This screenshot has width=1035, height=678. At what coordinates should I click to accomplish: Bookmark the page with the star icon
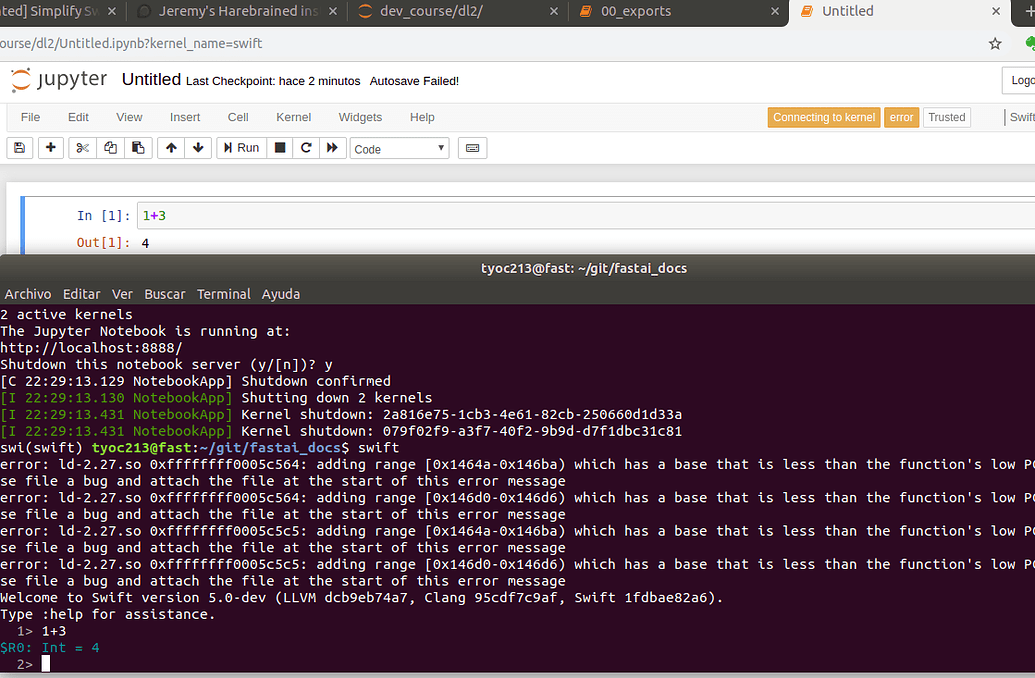994,43
